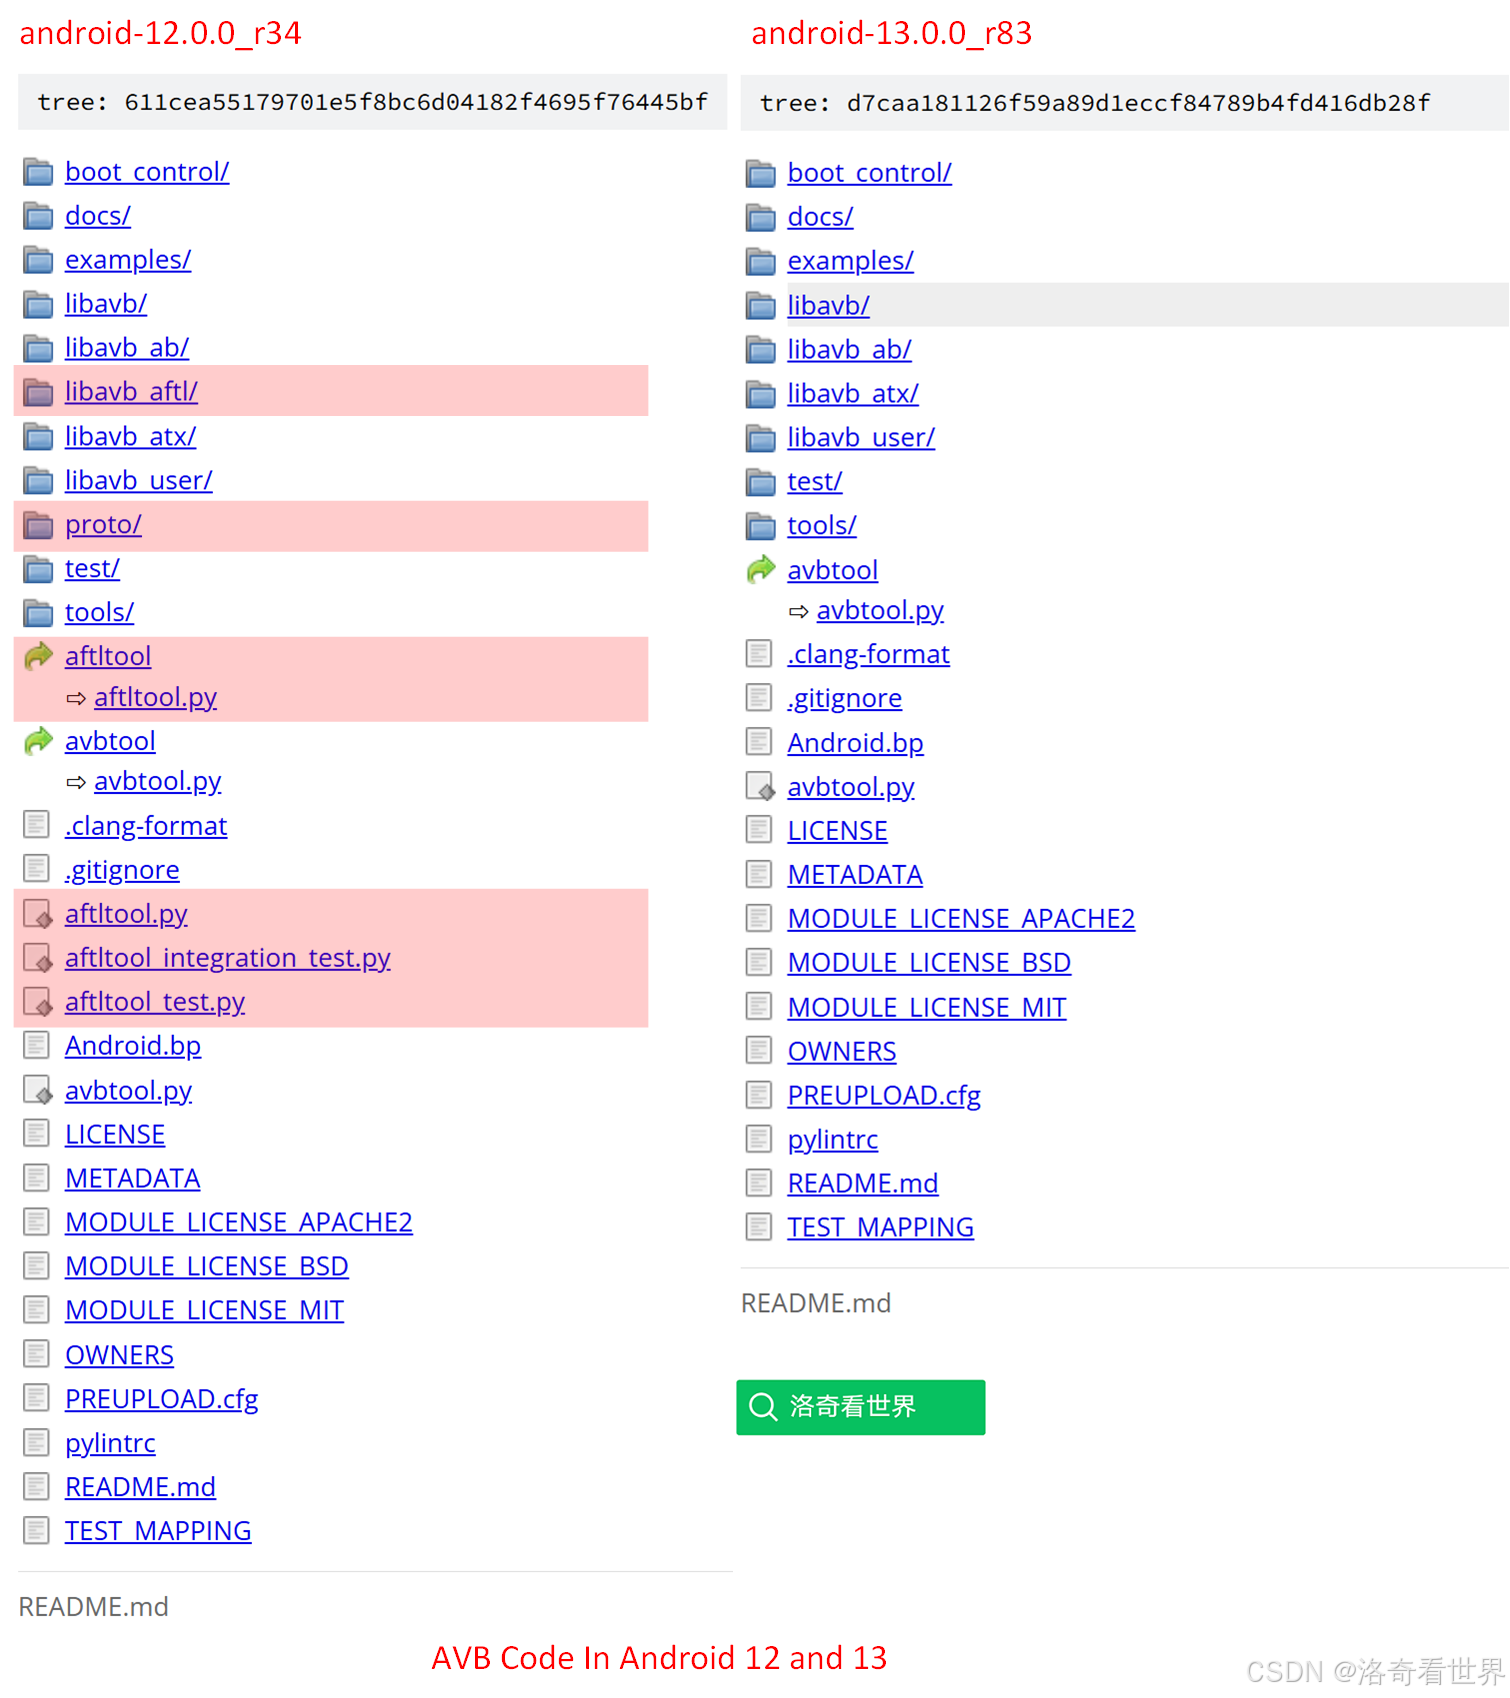Viewport: 1510px width, 1698px height.
Task: Open libavb_atx/ in Android 12 tree
Action: pyautogui.click(x=130, y=437)
